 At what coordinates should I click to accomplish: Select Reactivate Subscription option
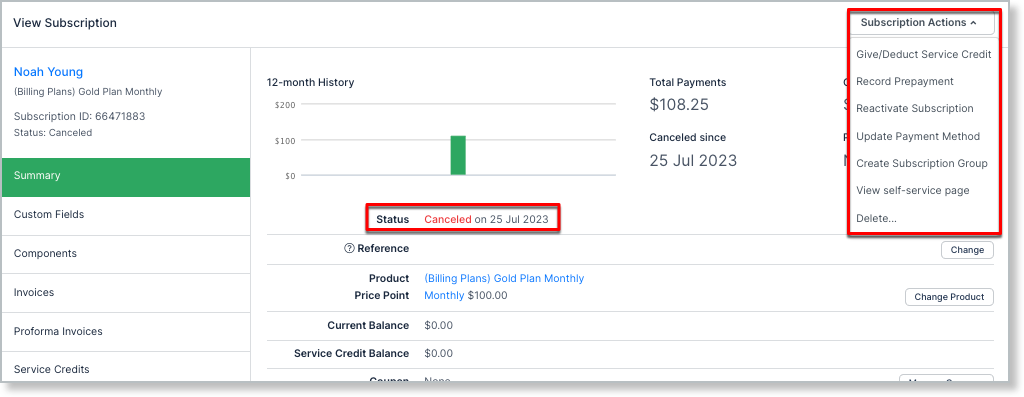tap(914, 108)
